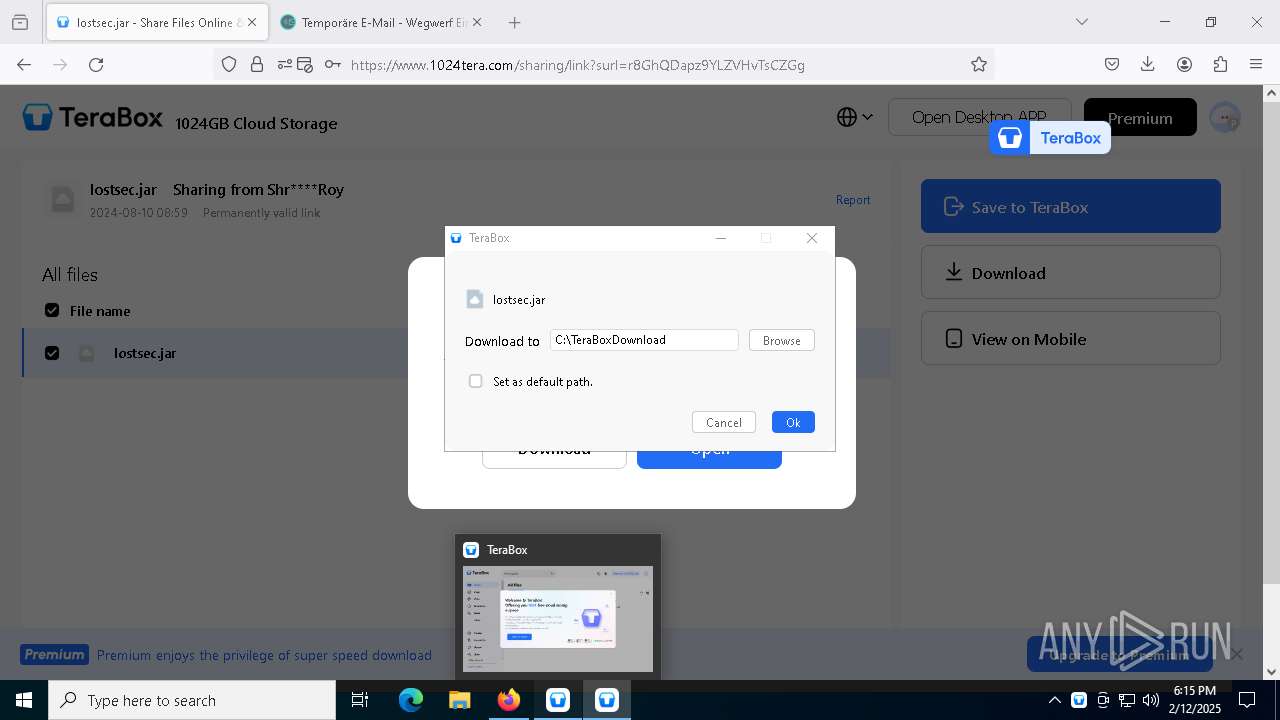This screenshot has height=720, width=1280.
Task: Click the volume icon in tray
Action: click(x=1151, y=700)
